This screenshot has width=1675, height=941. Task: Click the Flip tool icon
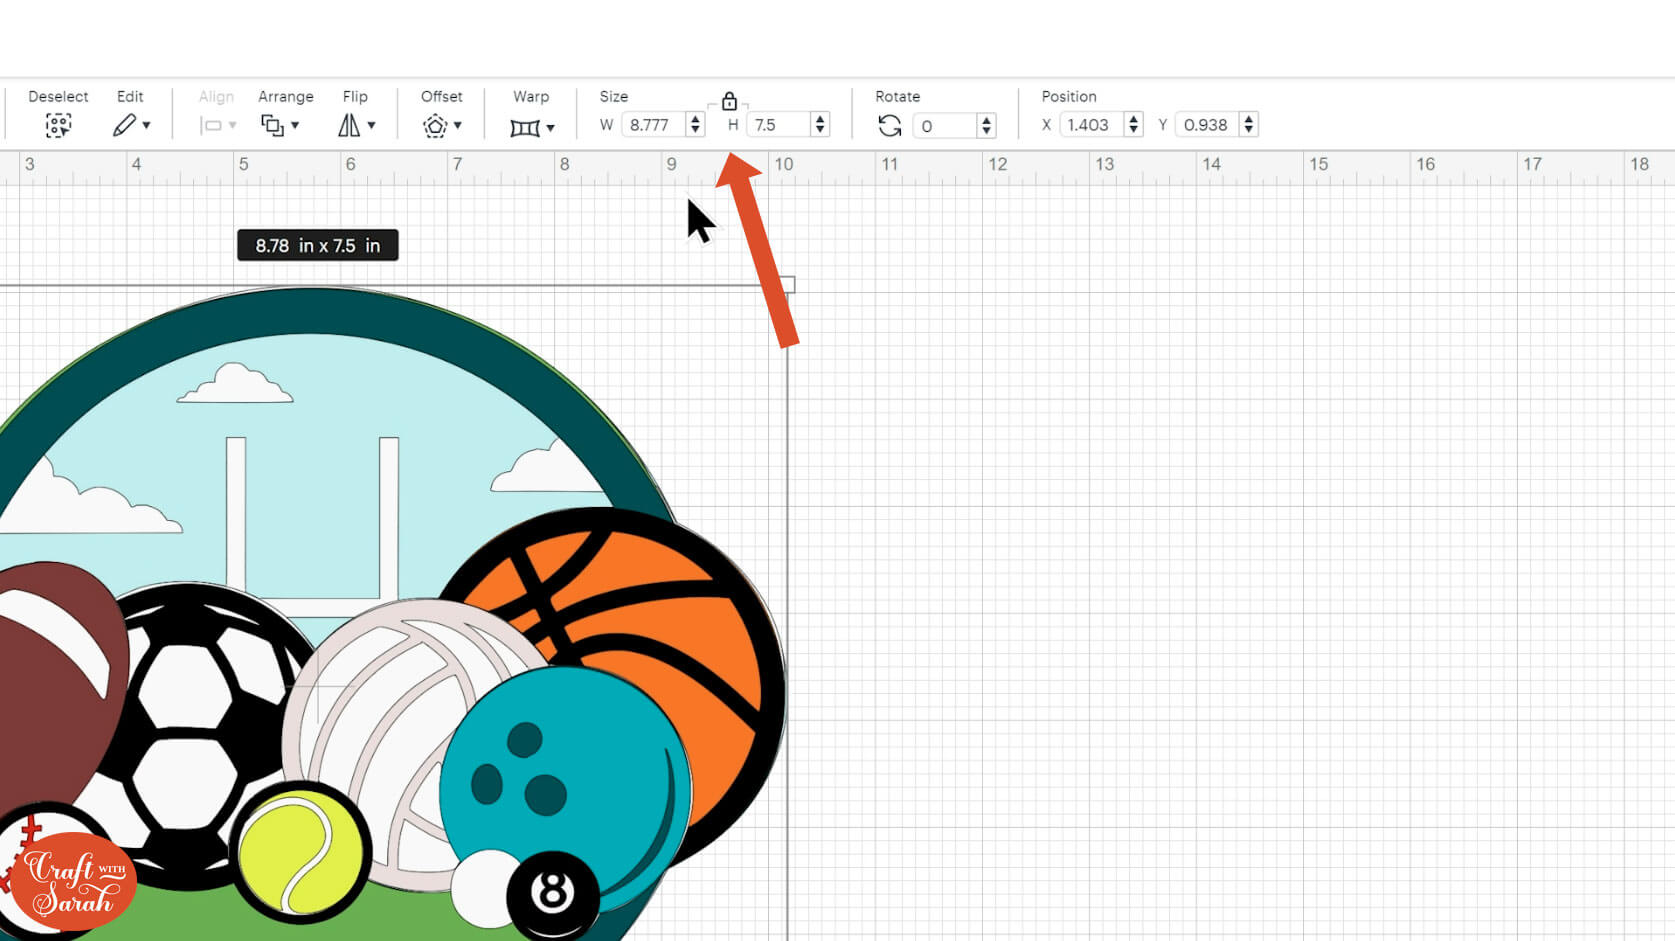(350, 126)
